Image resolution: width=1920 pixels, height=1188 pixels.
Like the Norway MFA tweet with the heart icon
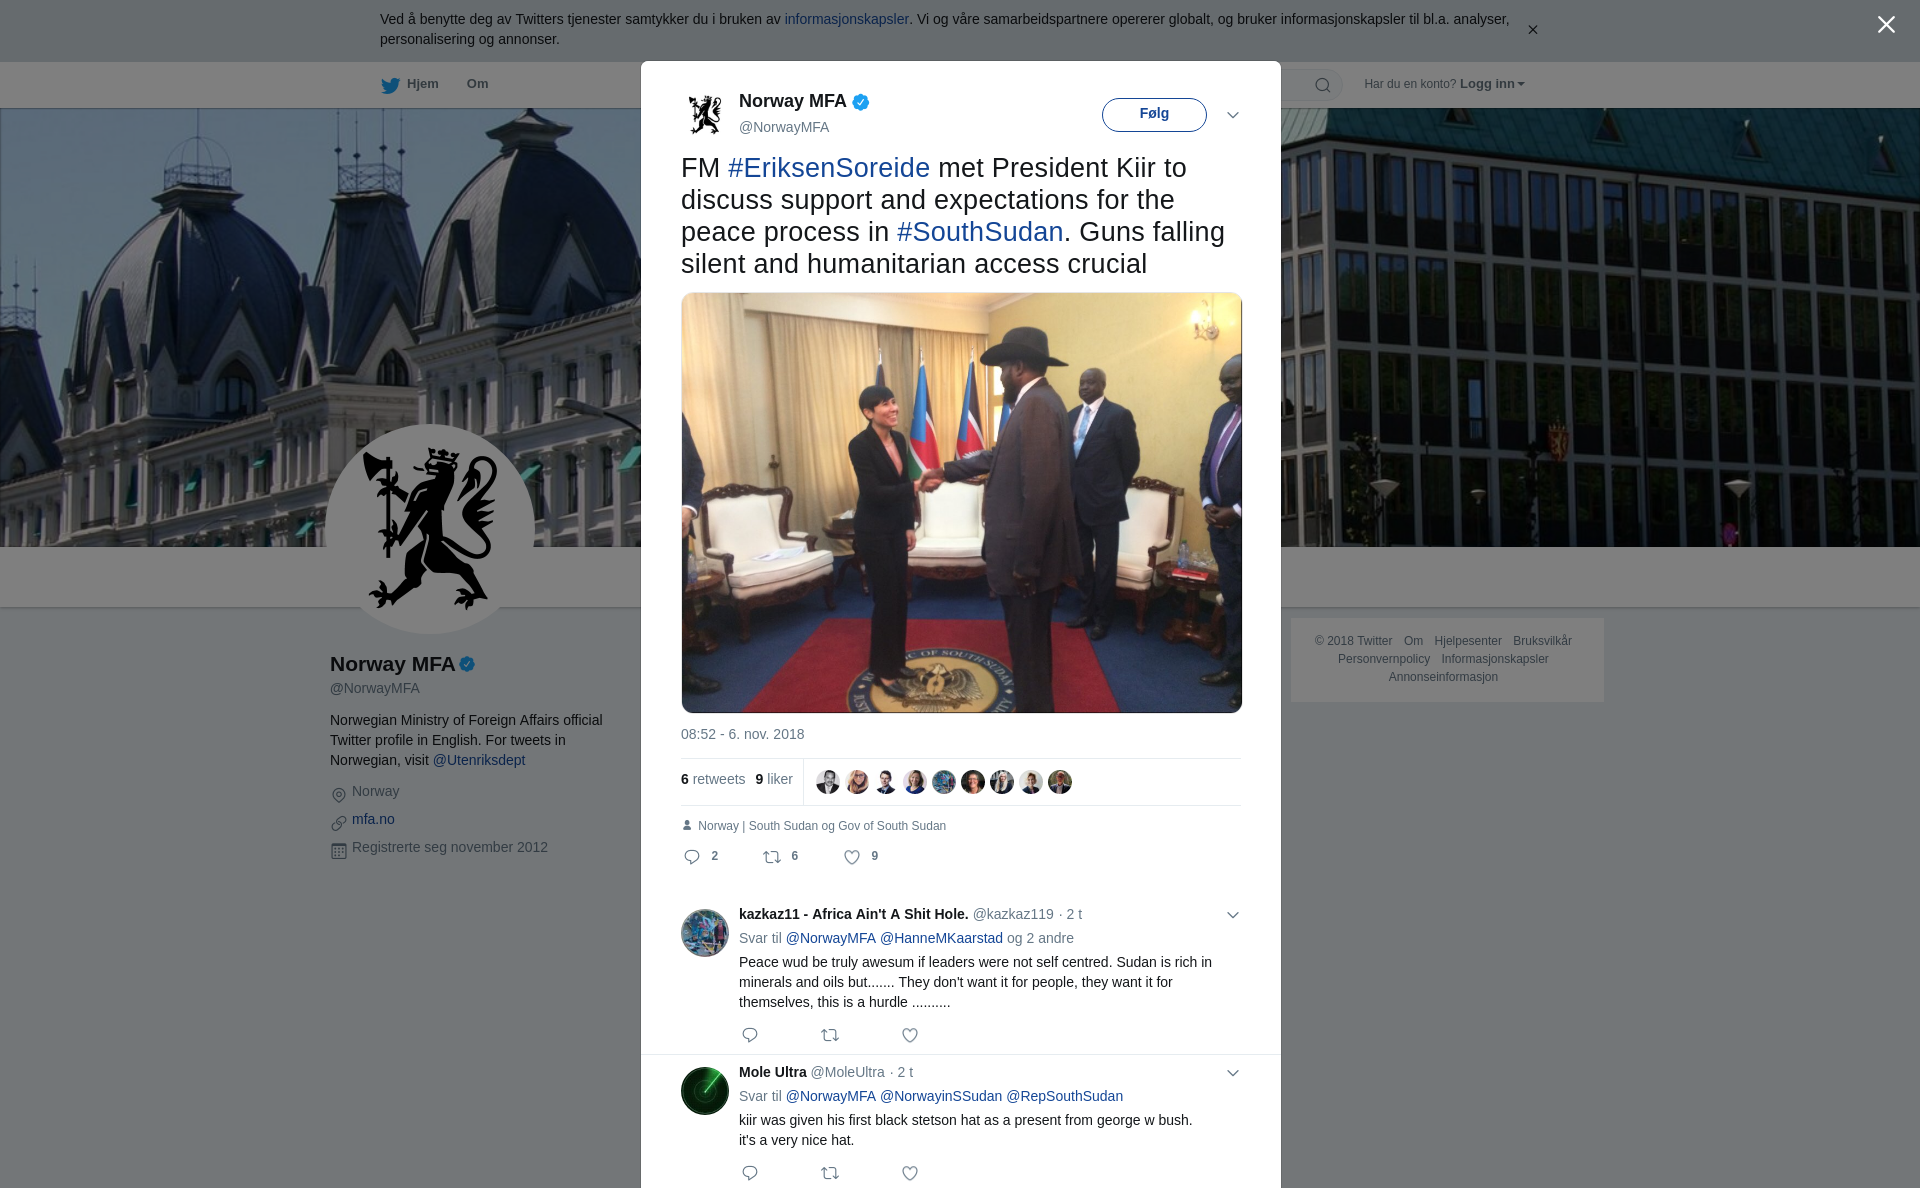point(852,857)
